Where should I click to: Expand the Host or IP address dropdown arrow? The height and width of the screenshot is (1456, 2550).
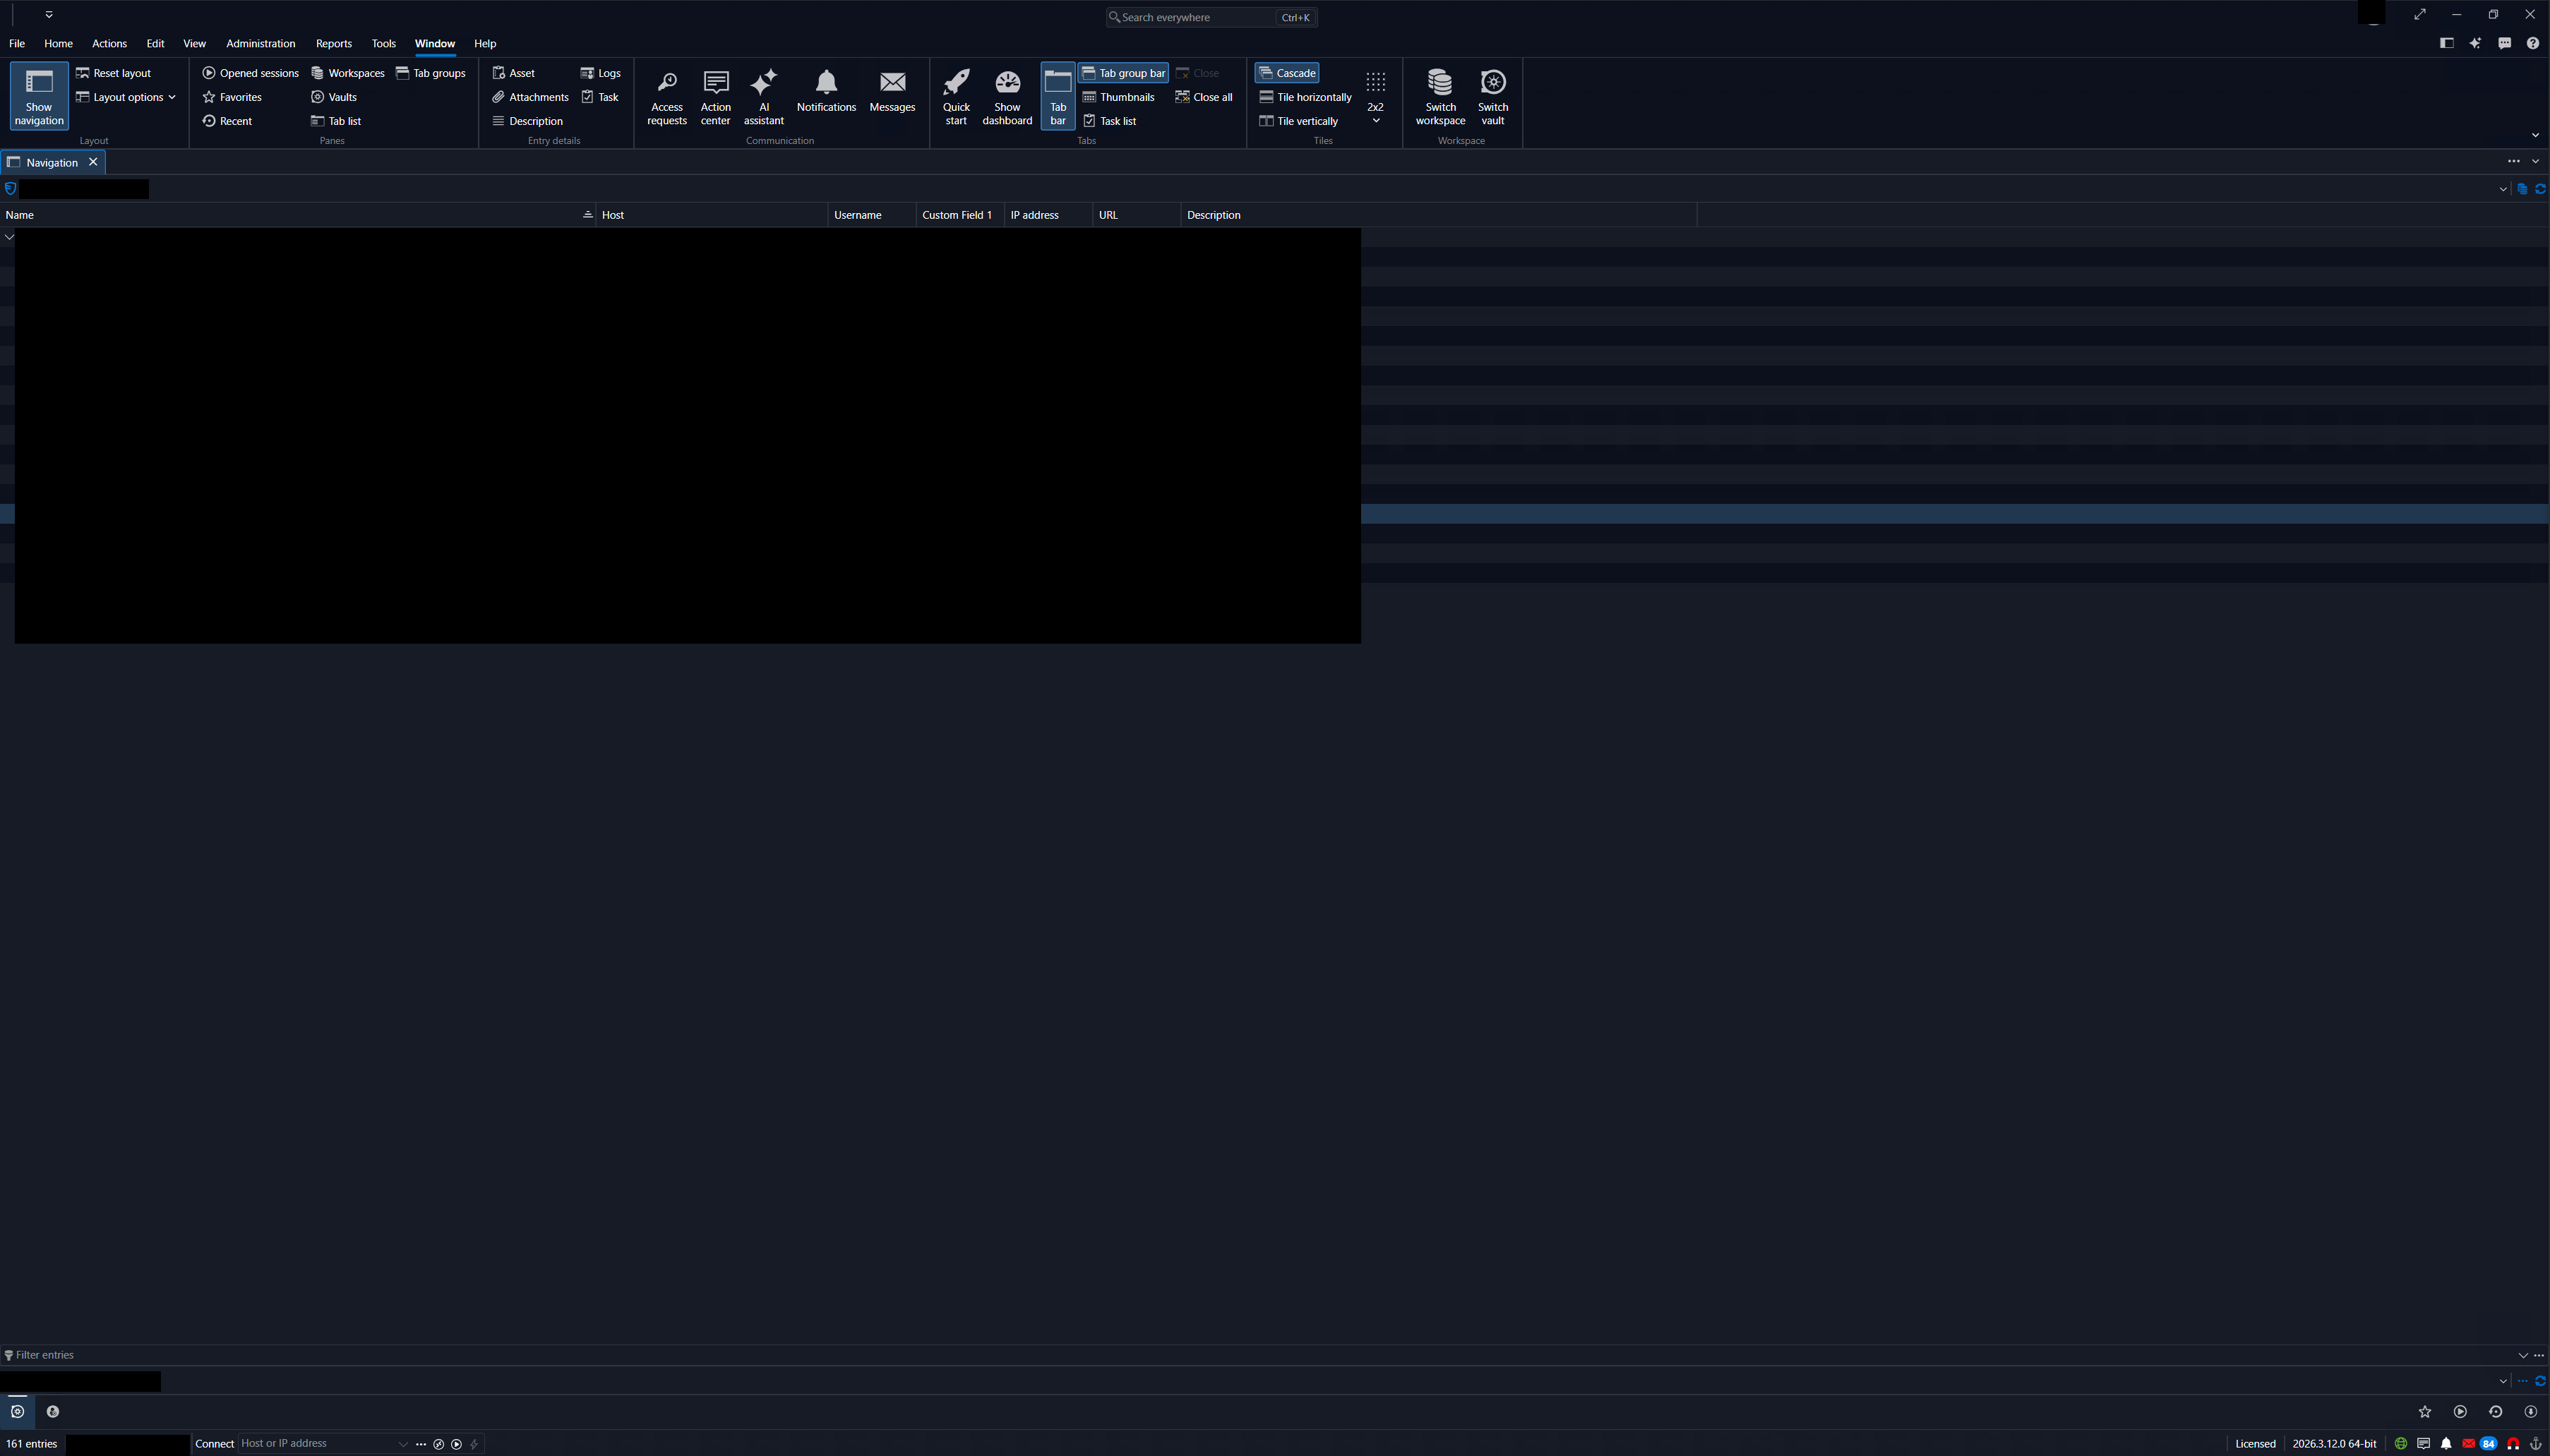[x=403, y=1444]
